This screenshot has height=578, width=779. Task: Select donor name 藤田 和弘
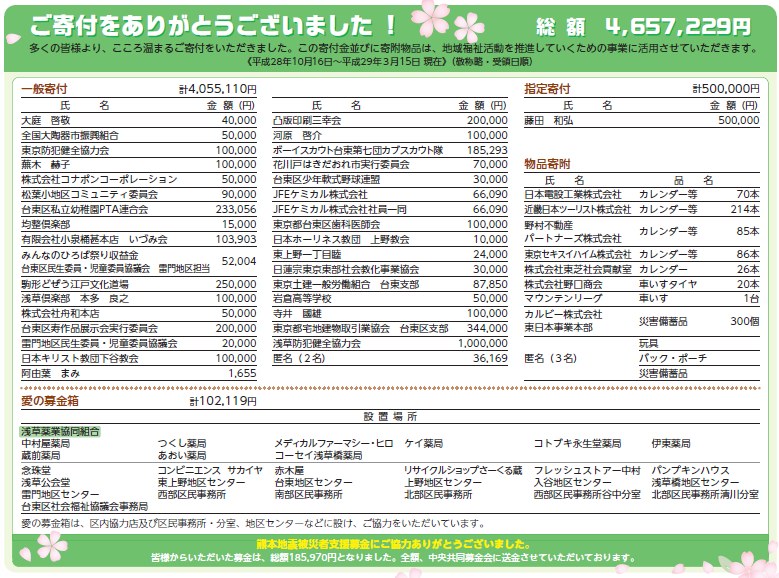tap(549, 120)
